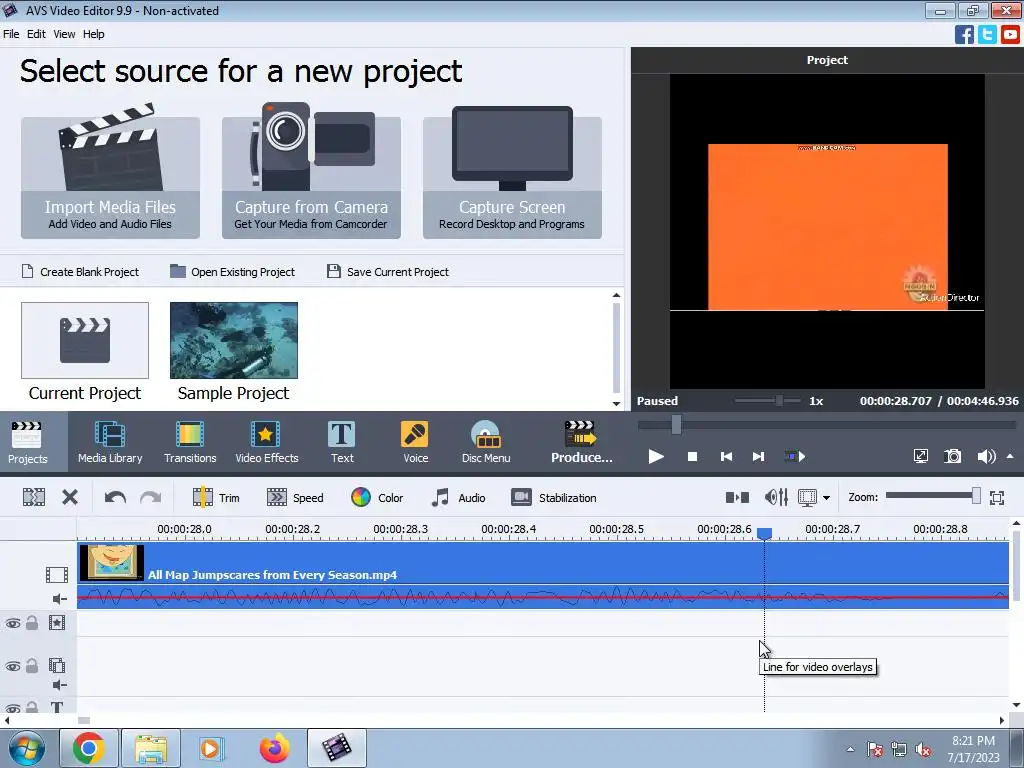Redo the last action
The width and height of the screenshot is (1024, 768).
pyautogui.click(x=151, y=498)
